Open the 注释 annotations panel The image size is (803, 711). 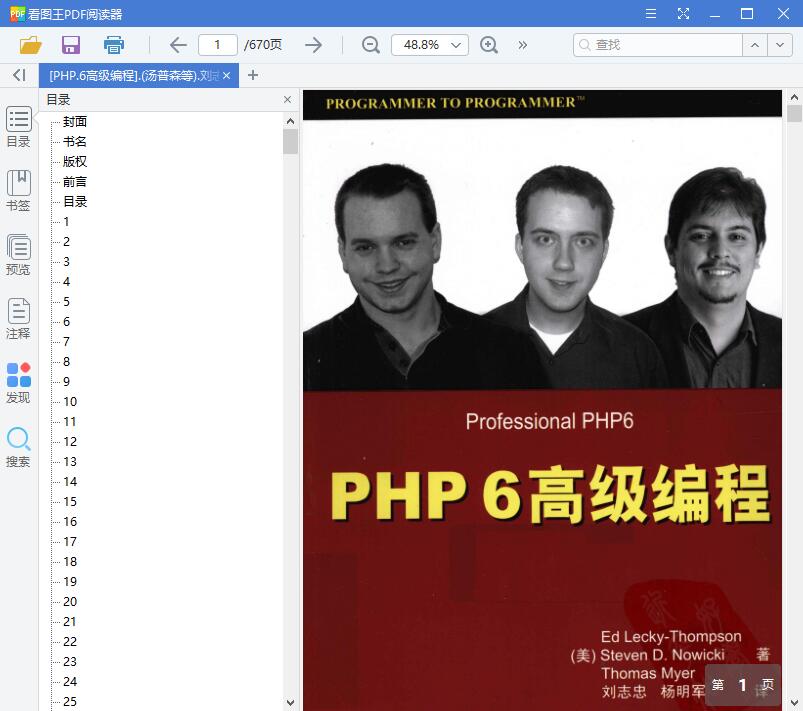pos(17,320)
